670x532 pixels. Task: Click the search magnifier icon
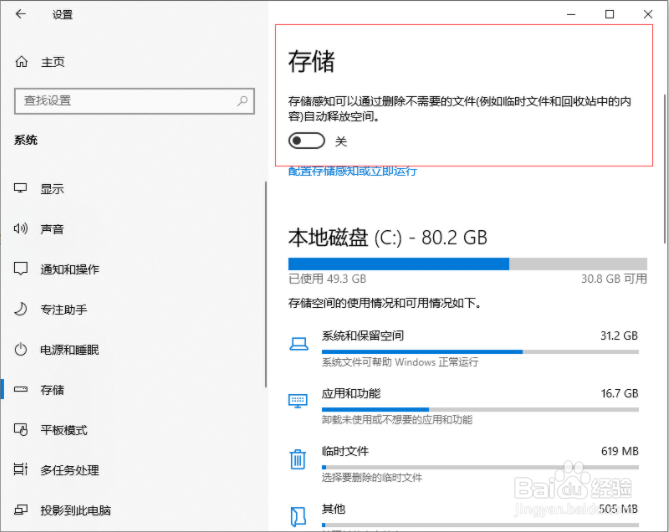click(243, 101)
